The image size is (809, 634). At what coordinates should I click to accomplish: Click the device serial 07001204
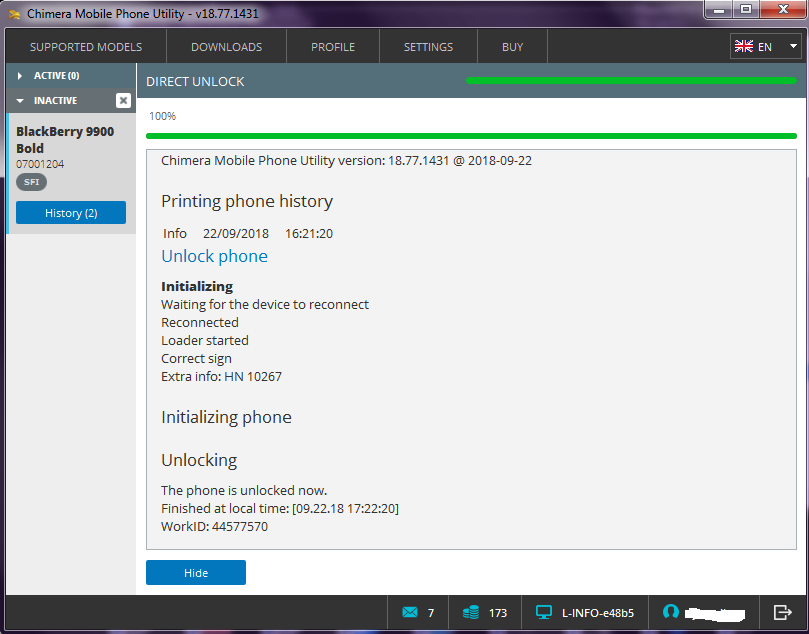pos(40,164)
